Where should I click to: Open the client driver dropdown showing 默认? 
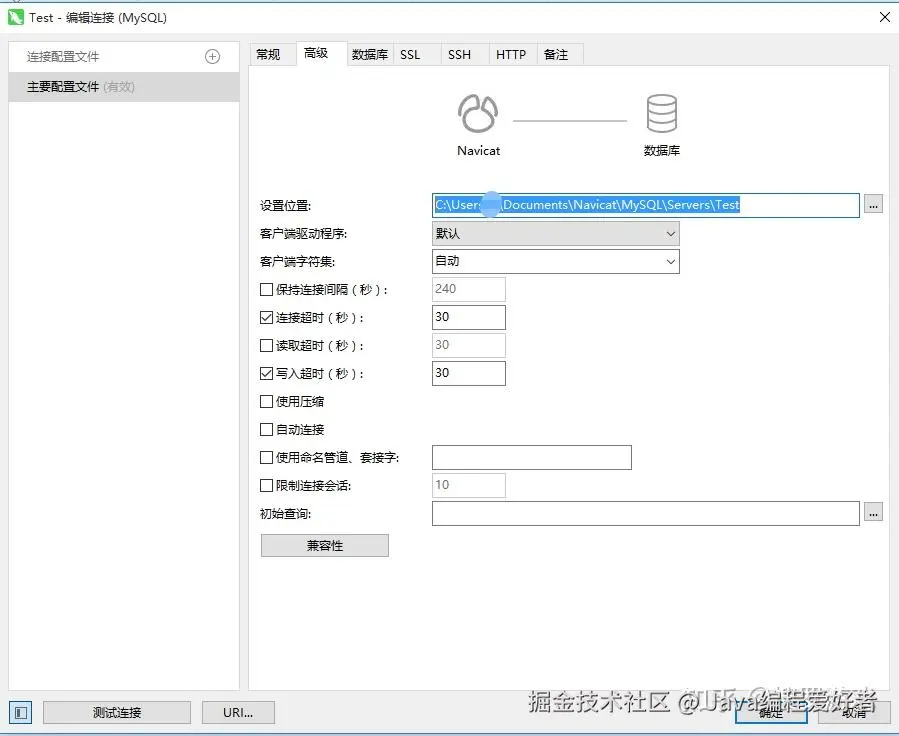coord(556,233)
